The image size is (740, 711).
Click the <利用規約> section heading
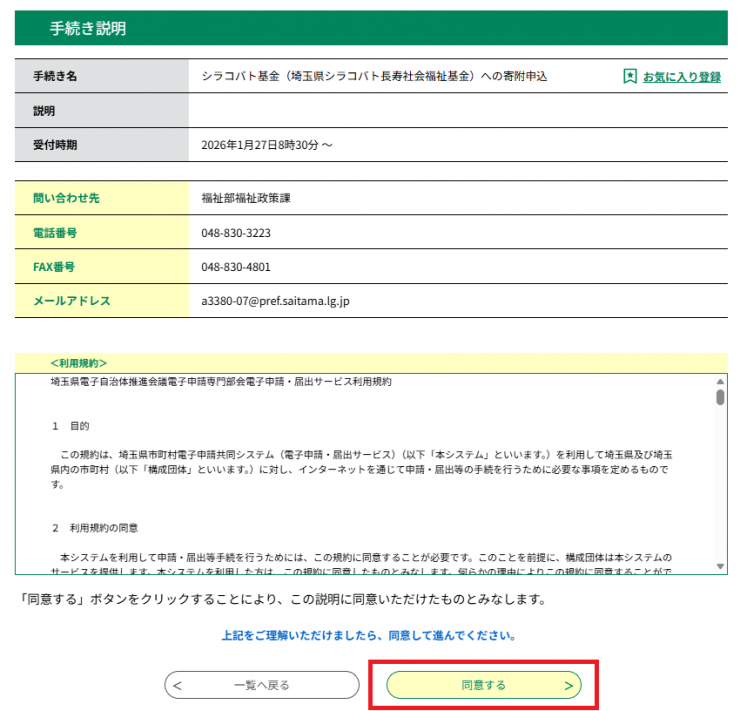pyautogui.click(x=79, y=363)
